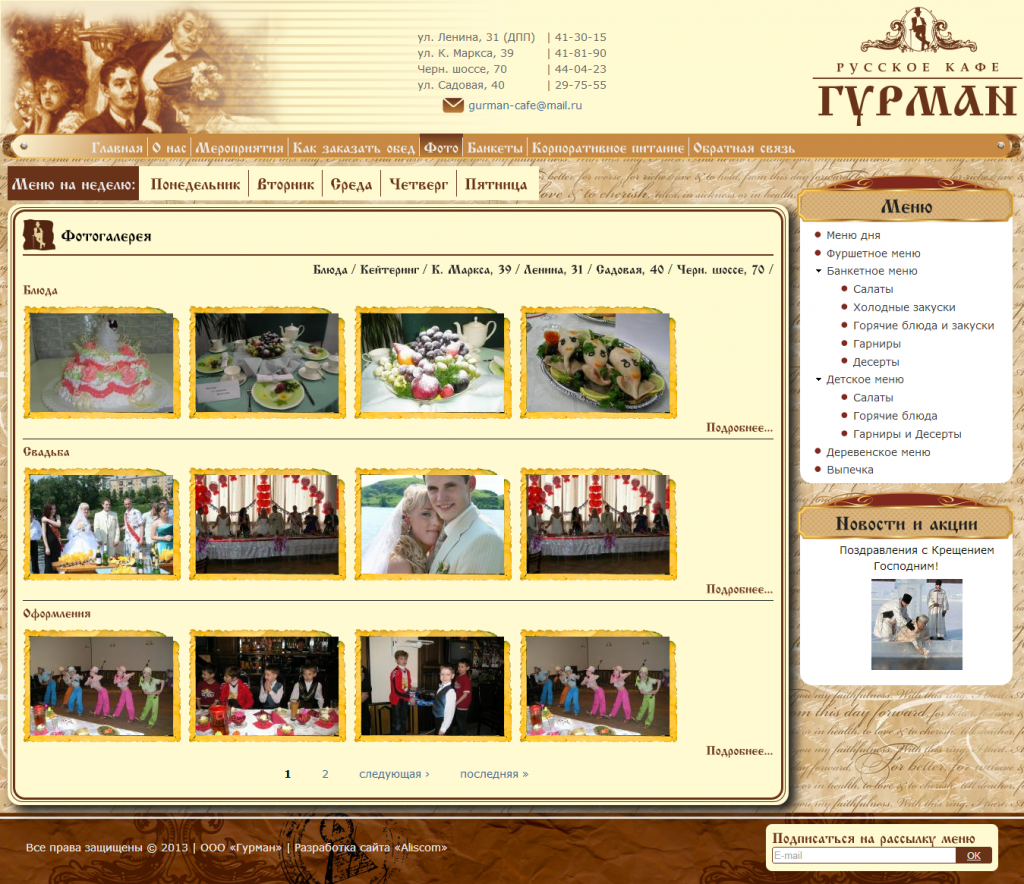Open Банкеты navigation menu item

click(495, 148)
